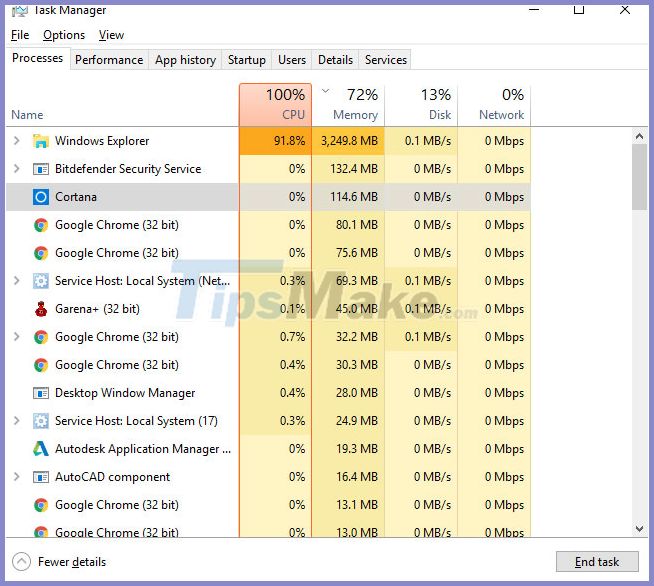
Task: Click the Chrome icon in the 80.1 MB row
Action: coord(40,225)
